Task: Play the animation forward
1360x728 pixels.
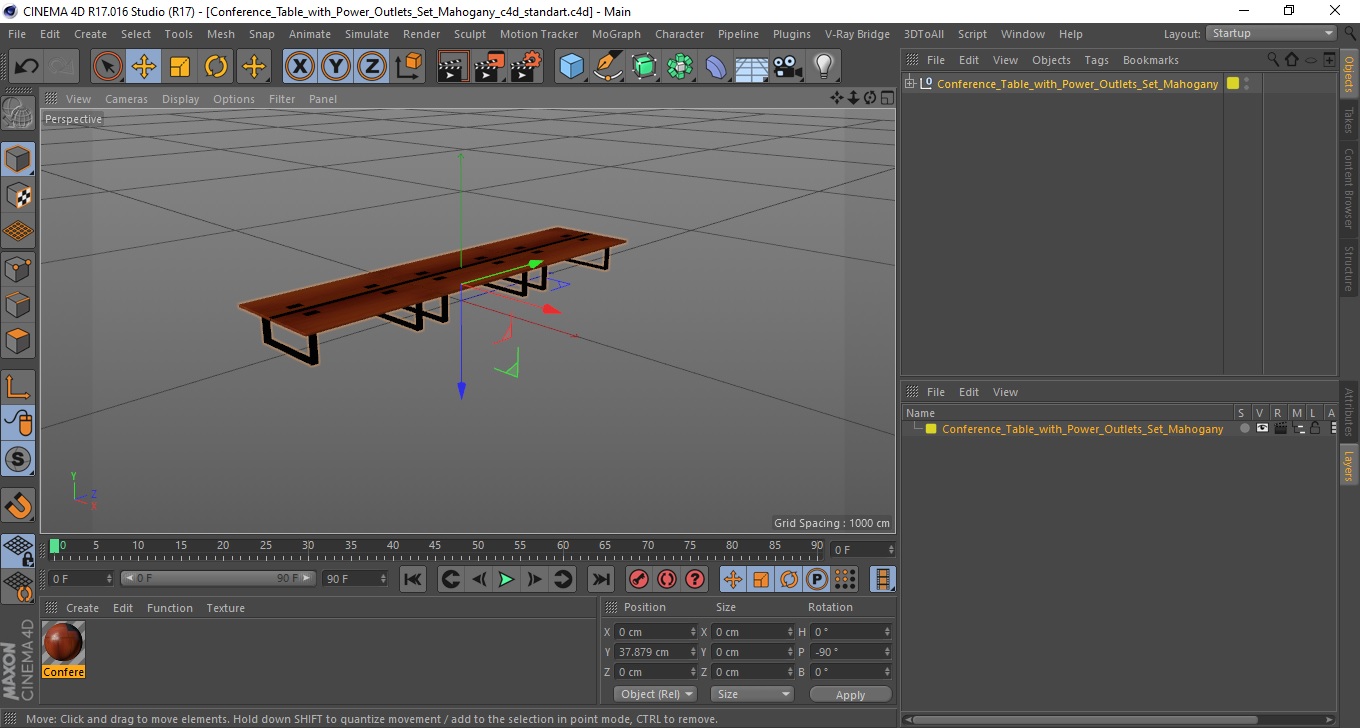Action: [x=507, y=579]
